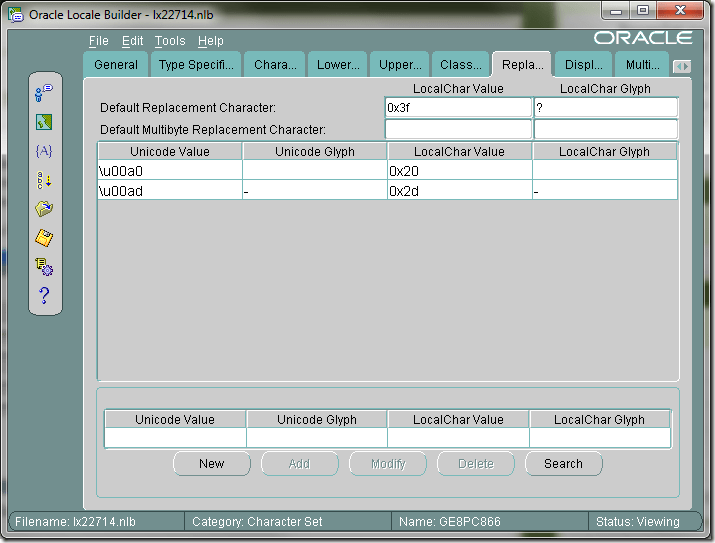Click the lower editor Unicode Glyph input cell
Screen dimensions: 715x543
point(317,438)
